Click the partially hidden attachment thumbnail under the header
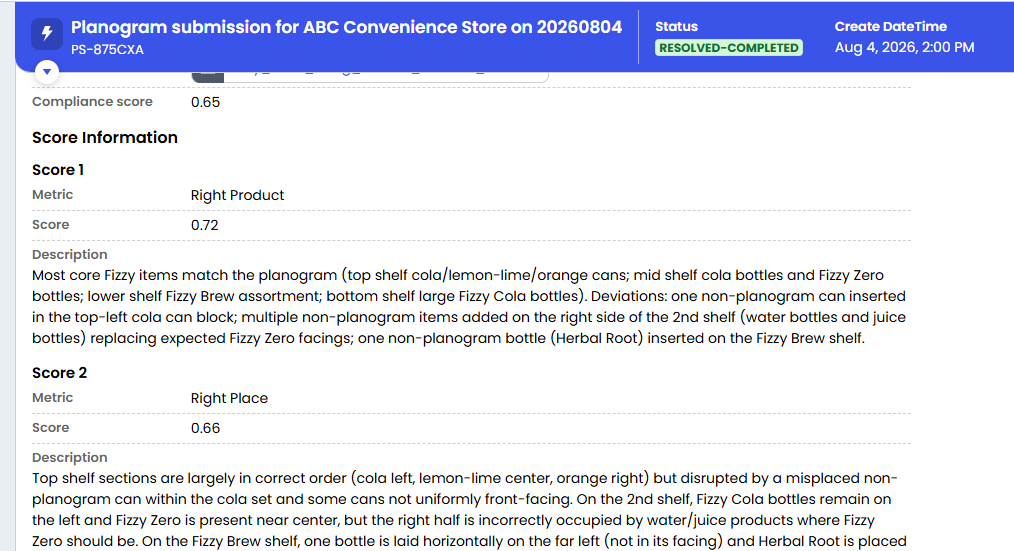 tap(208, 77)
